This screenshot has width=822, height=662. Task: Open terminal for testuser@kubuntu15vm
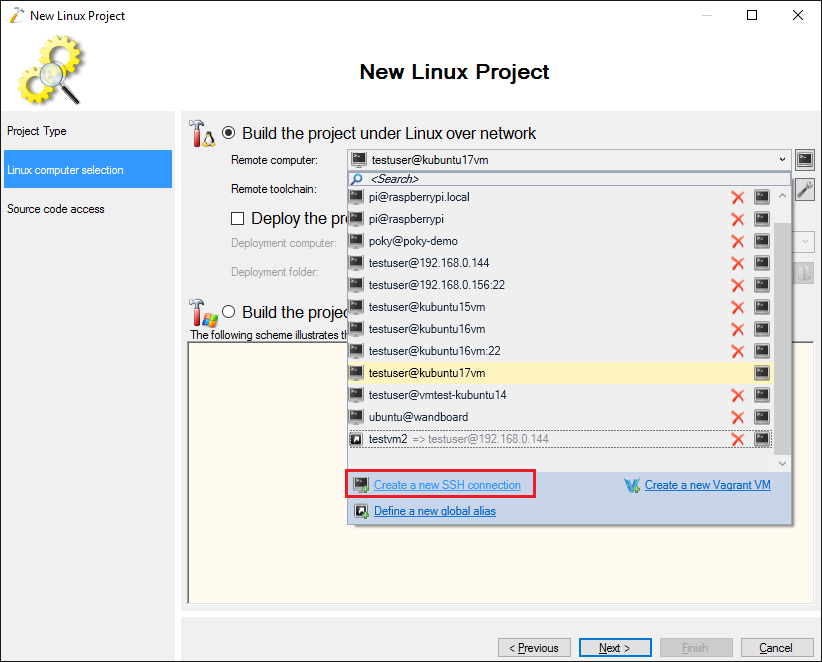(762, 307)
